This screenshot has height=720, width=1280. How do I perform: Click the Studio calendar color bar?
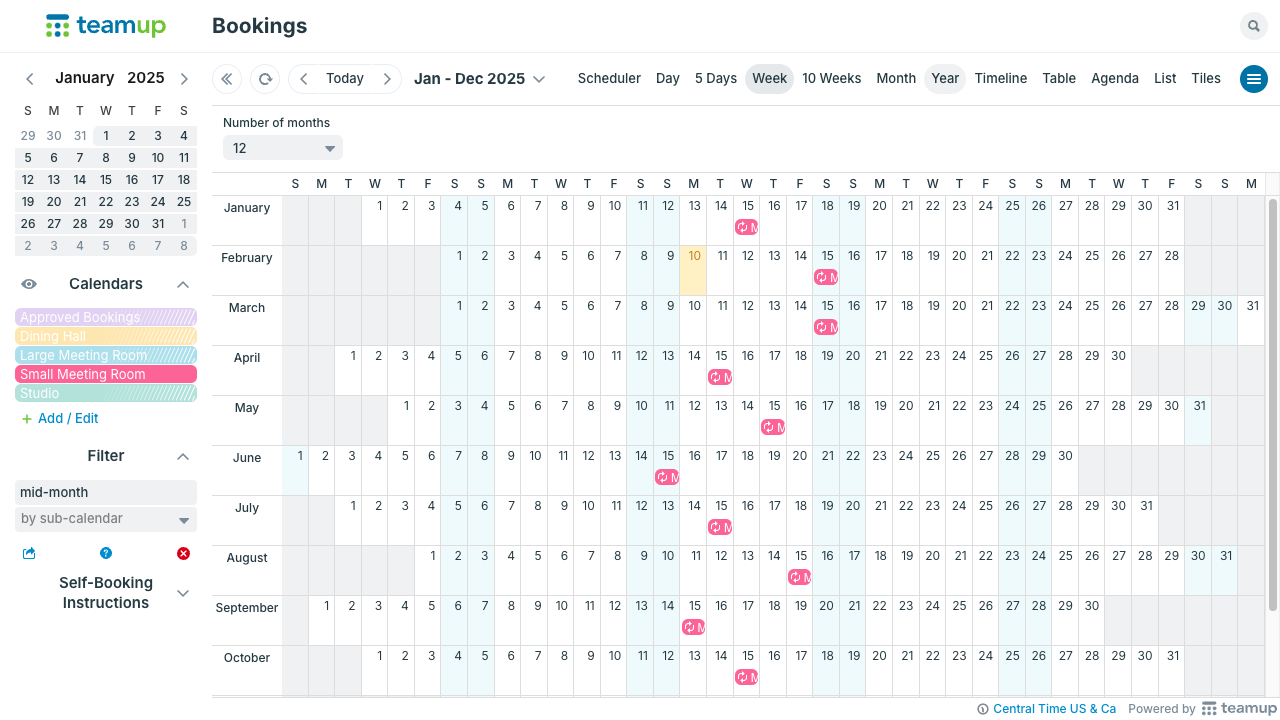[106, 393]
